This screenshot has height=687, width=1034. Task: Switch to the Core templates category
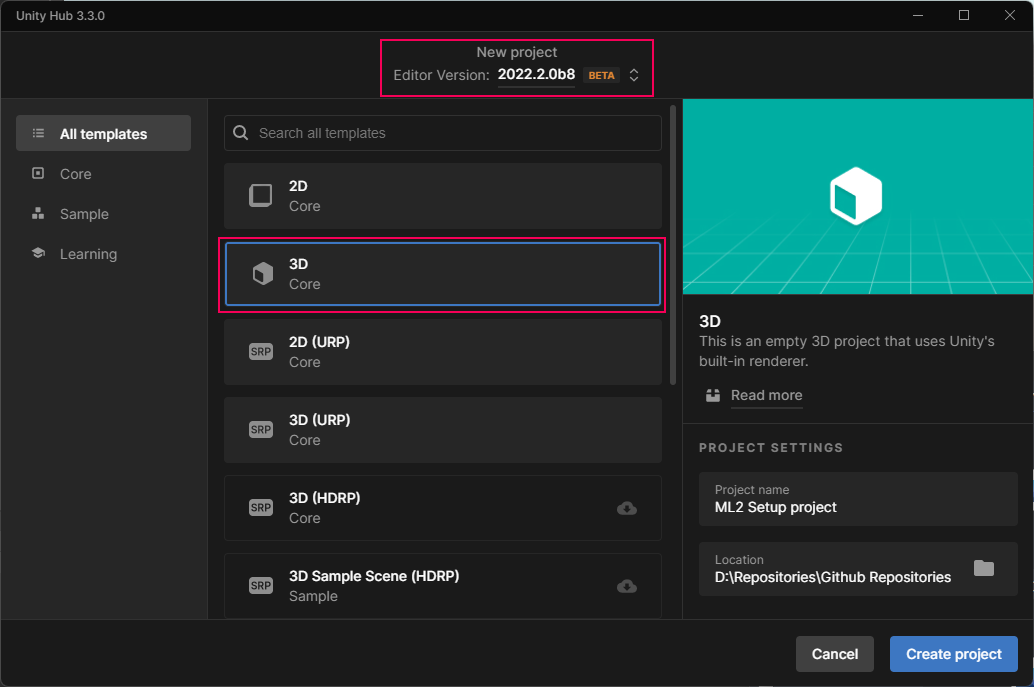click(75, 174)
